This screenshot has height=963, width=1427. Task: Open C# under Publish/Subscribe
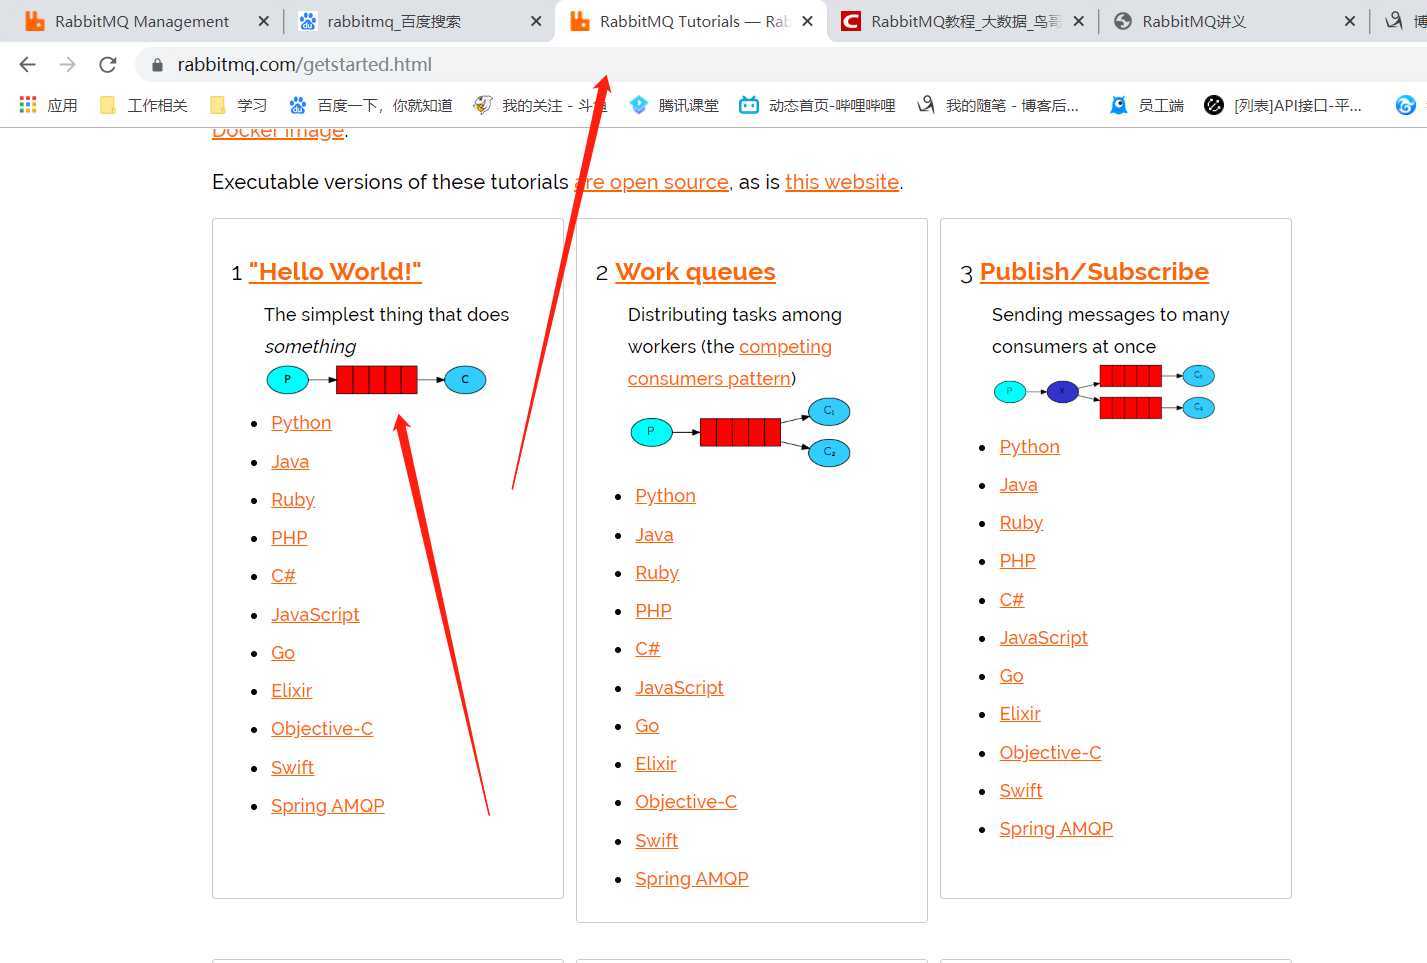click(x=1012, y=600)
